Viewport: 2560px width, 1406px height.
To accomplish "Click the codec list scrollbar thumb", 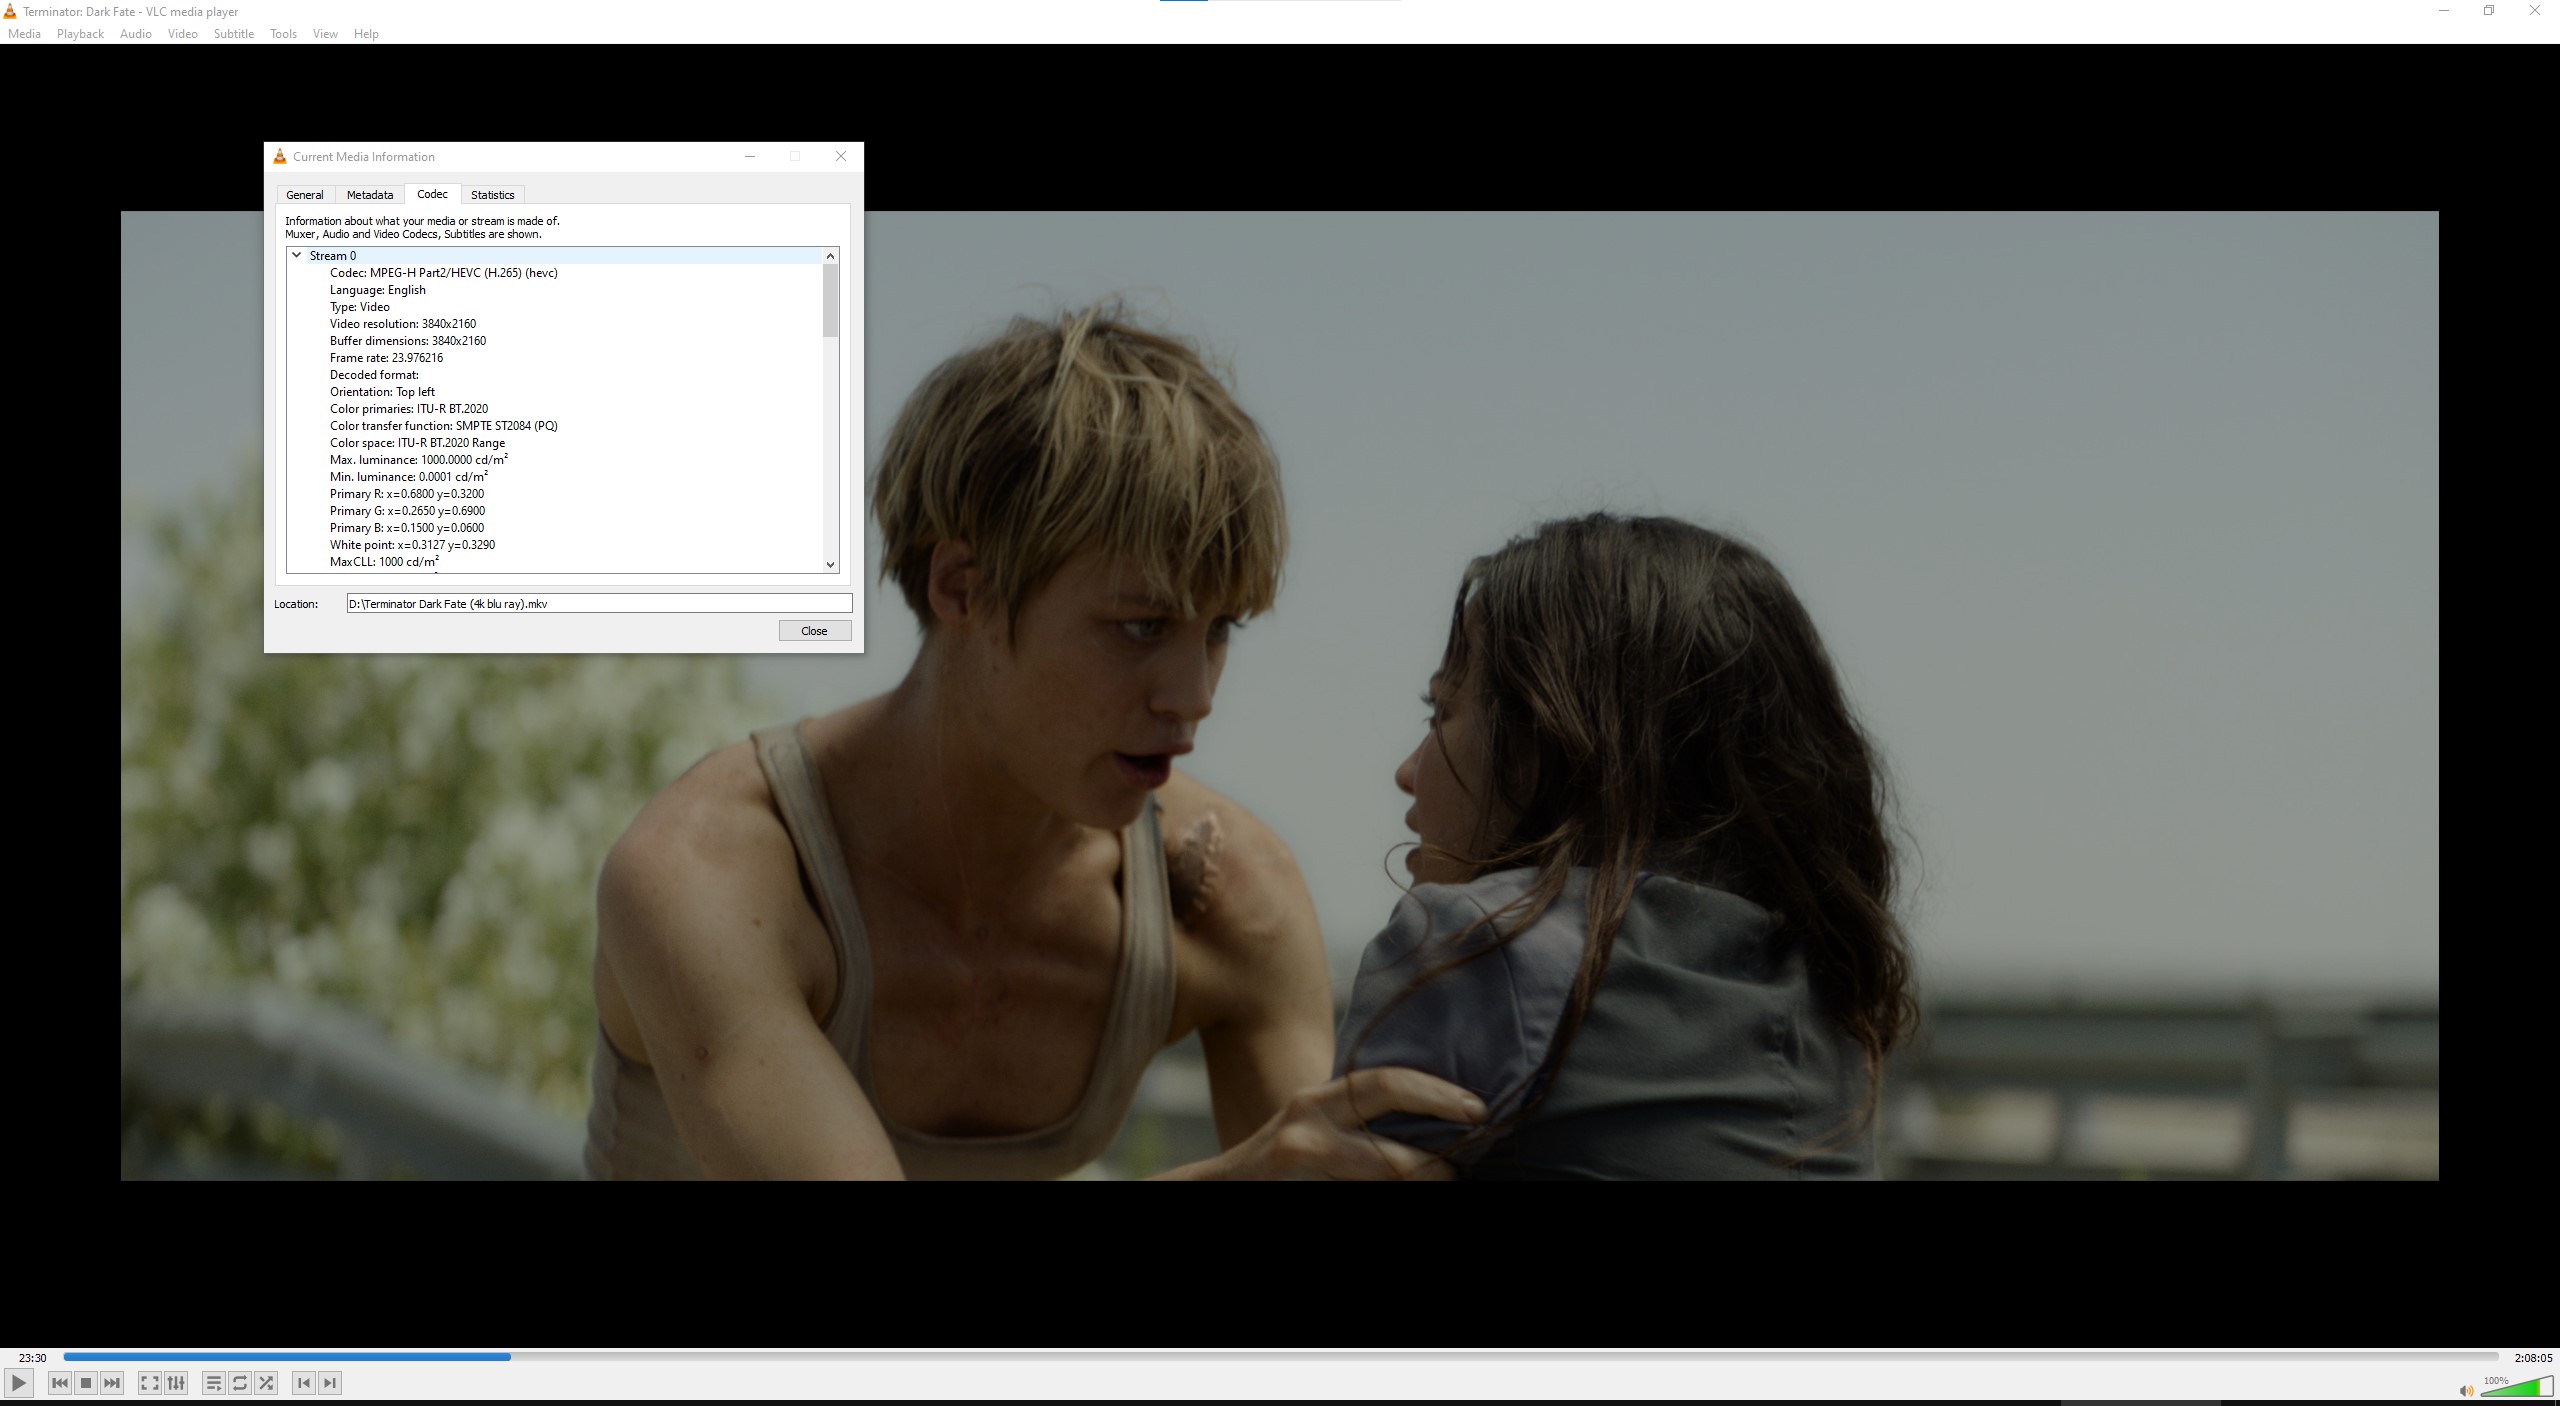I will coord(830,301).
